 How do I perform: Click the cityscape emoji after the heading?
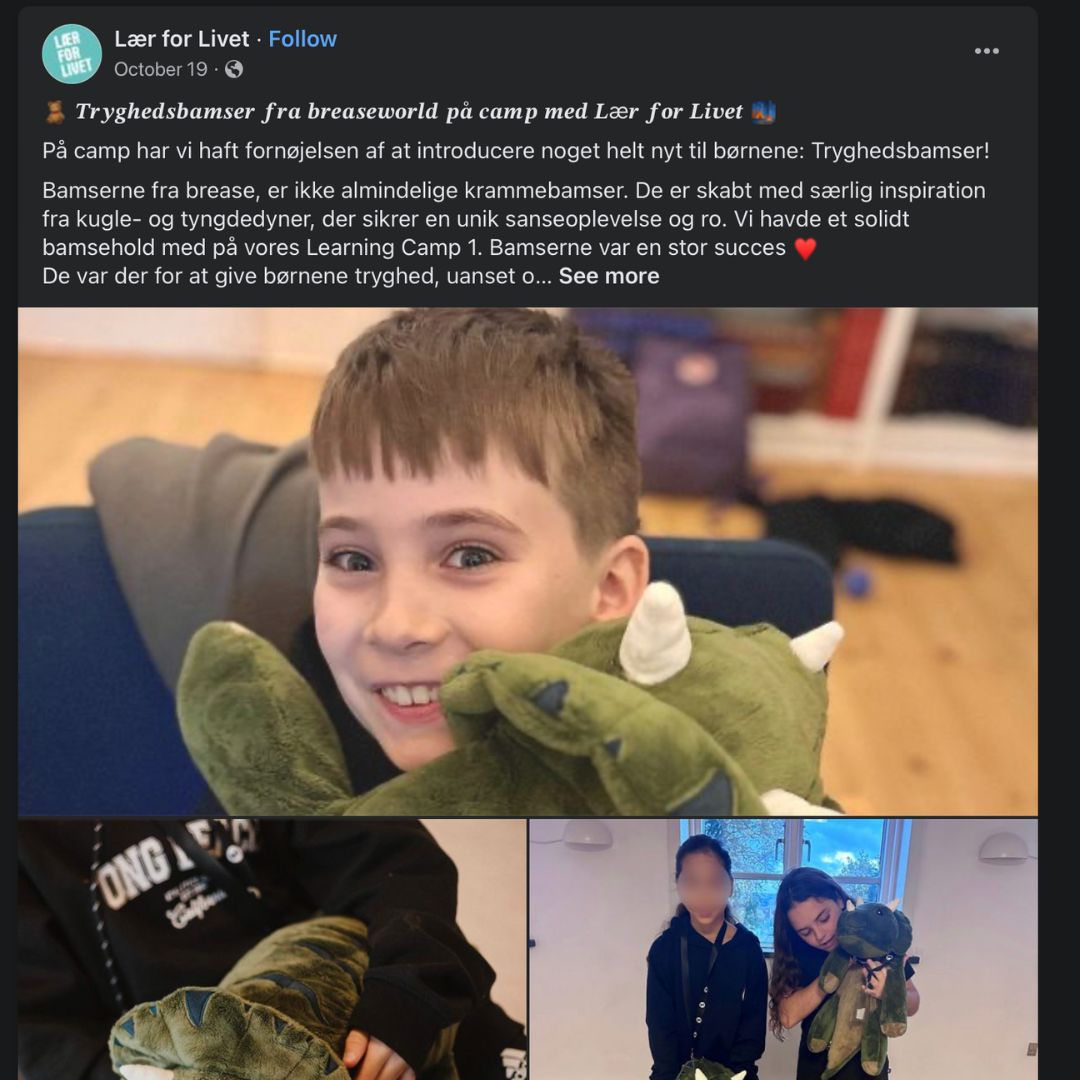763,112
